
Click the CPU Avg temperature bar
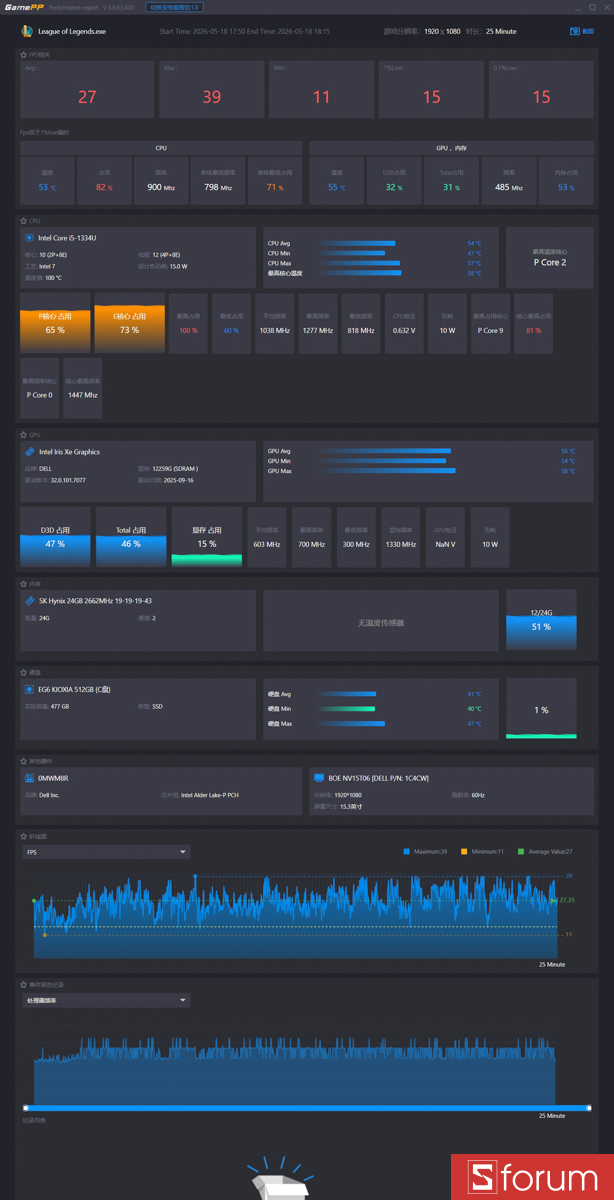coord(357,243)
